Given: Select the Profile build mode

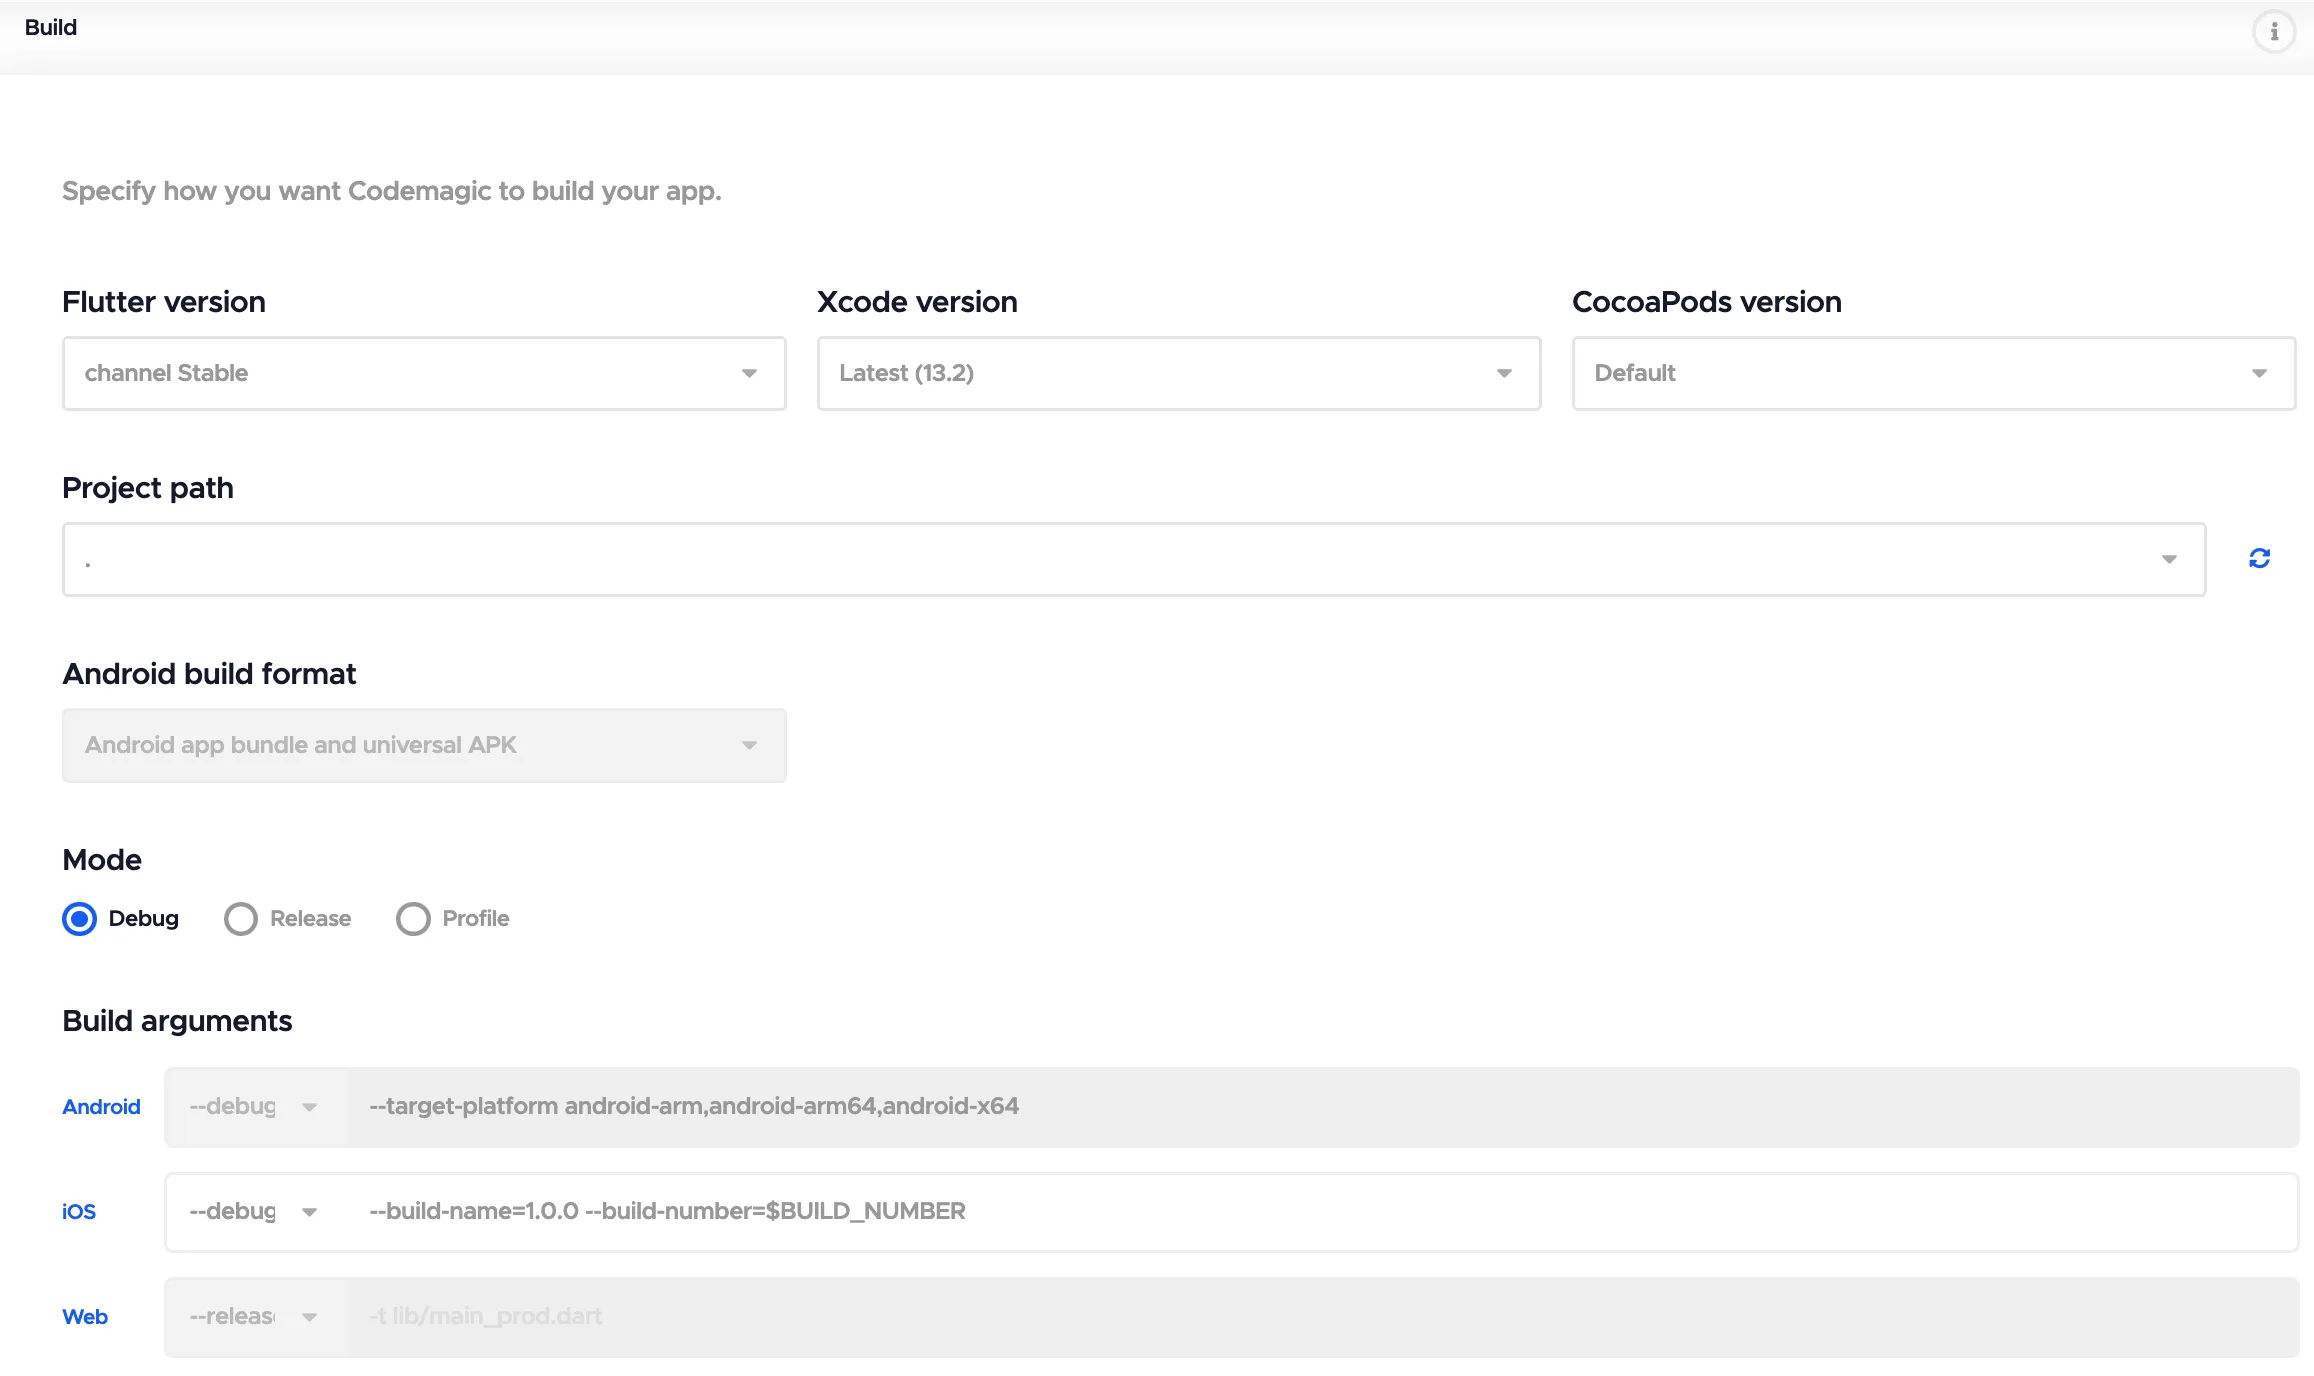Looking at the screenshot, I should [x=413, y=918].
